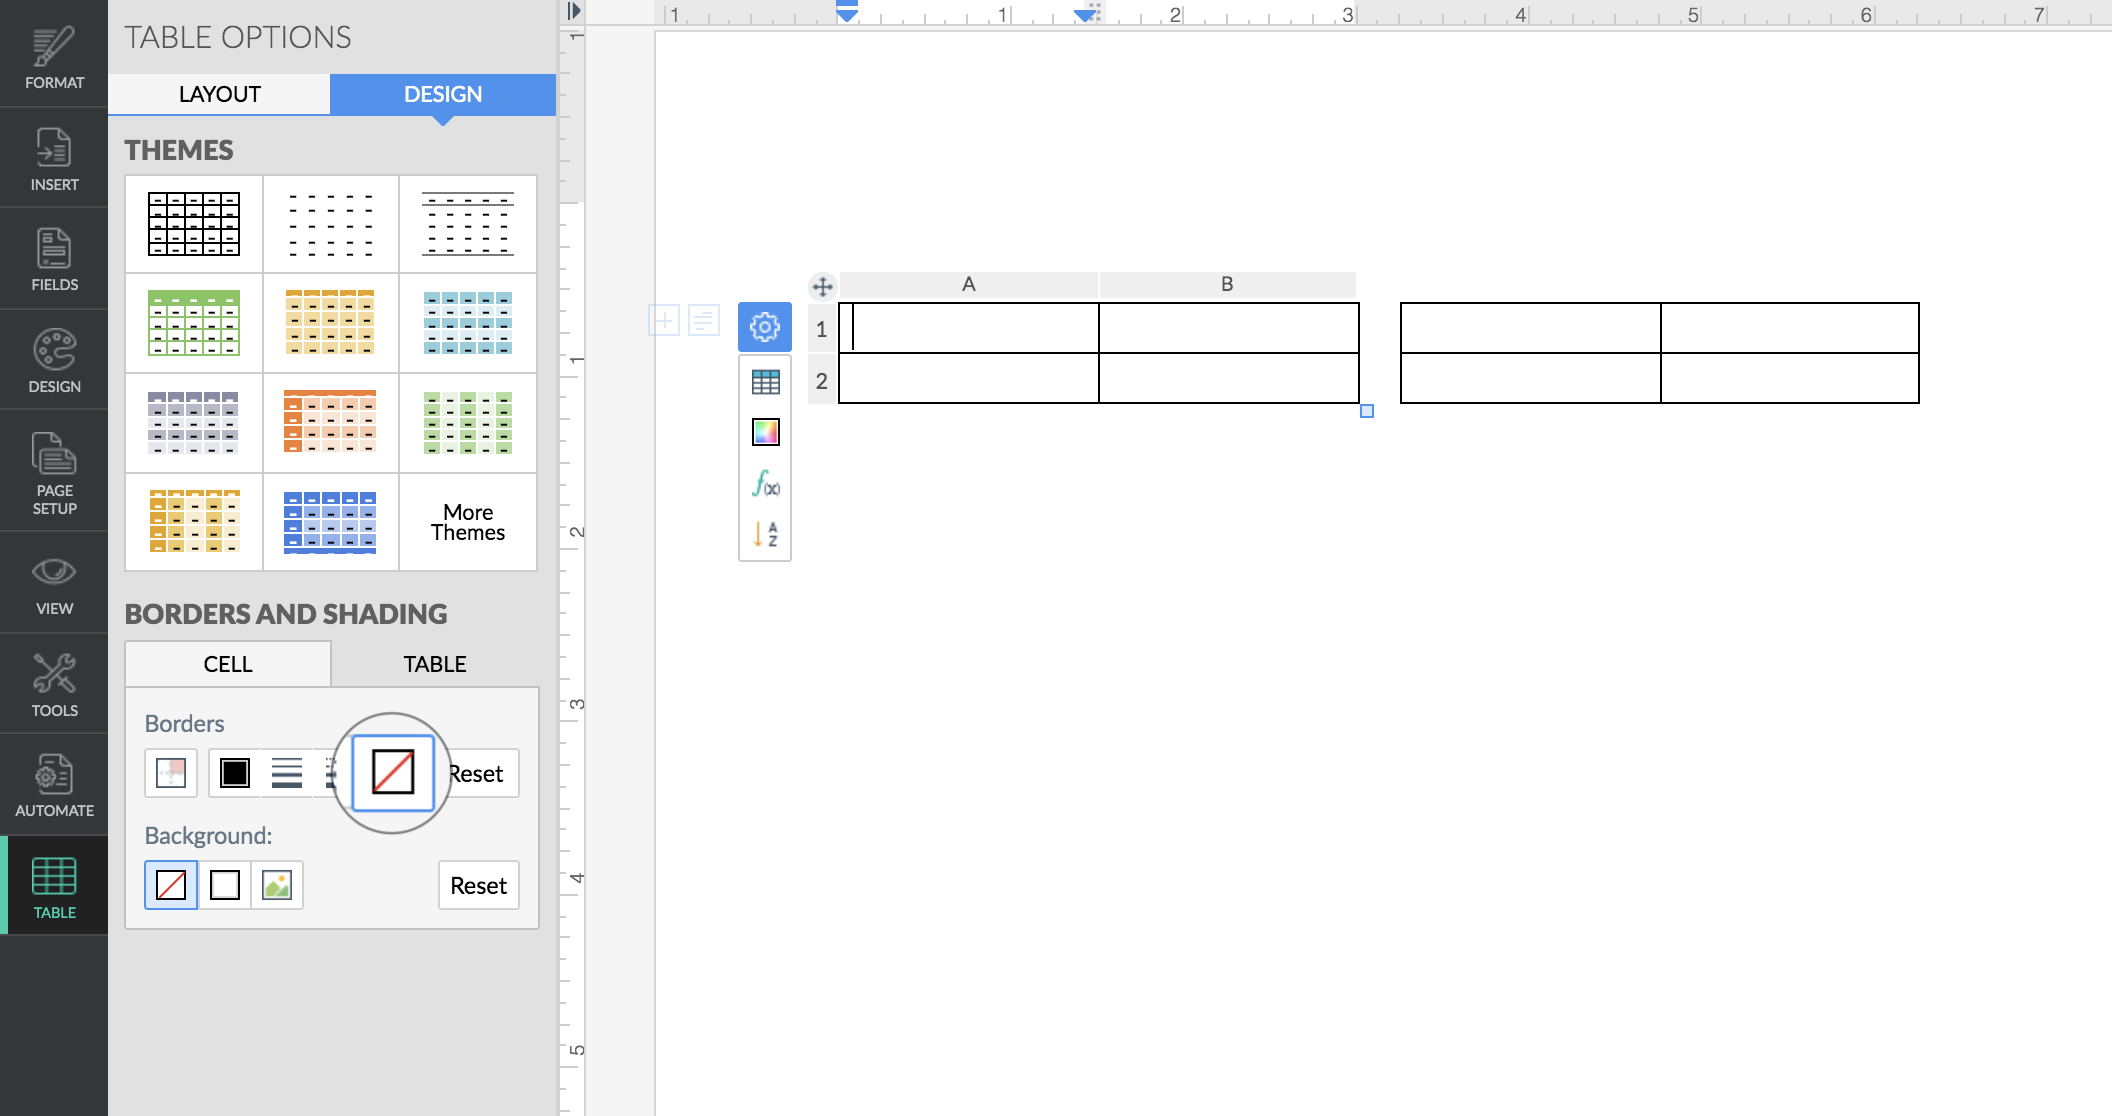The height and width of the screenshot is (1116, 2112).
Task: Open the border line width selector
Action: point(287,773)
